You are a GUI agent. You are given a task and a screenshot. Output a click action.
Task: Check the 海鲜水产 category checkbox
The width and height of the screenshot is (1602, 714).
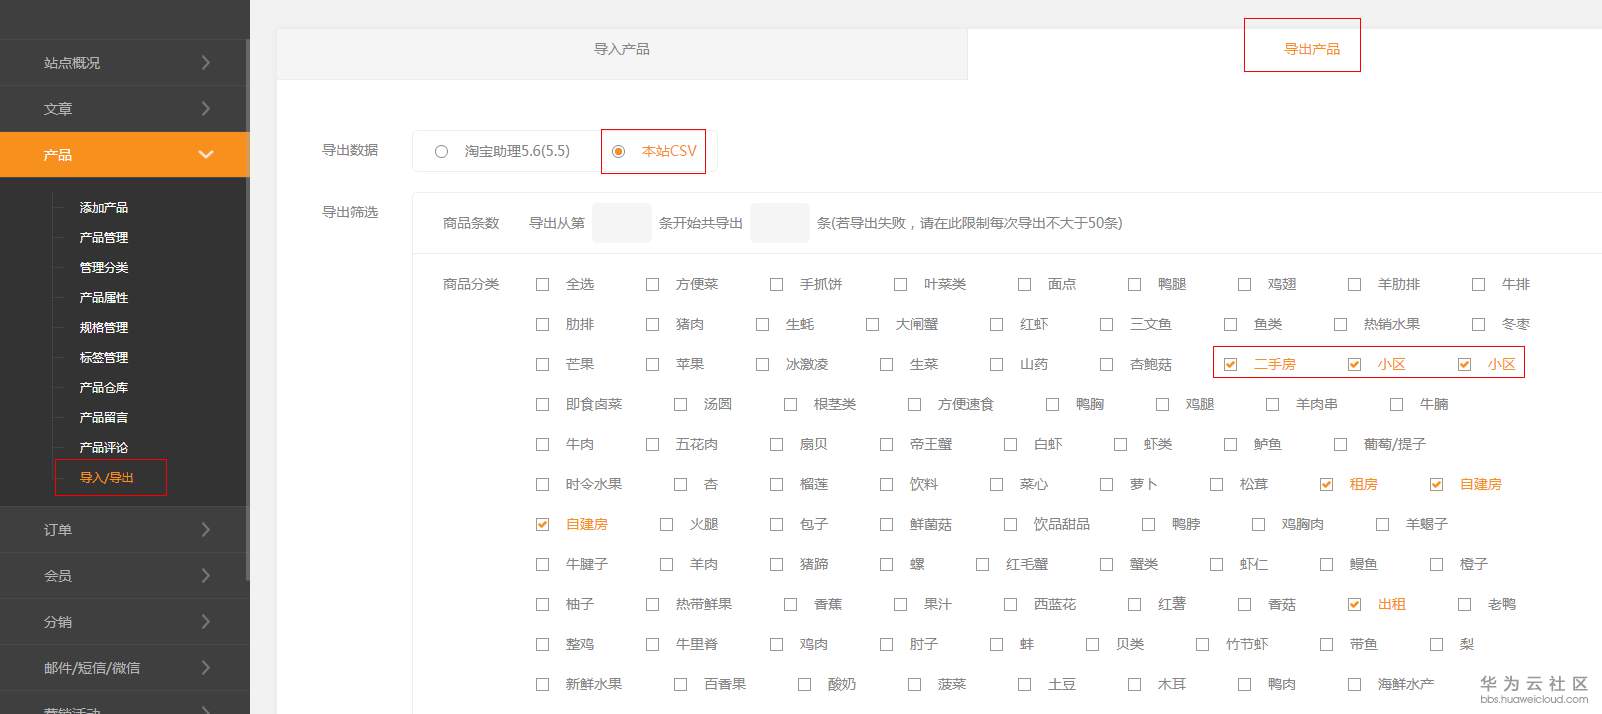pyautogui.click(x=1354, y=684)
